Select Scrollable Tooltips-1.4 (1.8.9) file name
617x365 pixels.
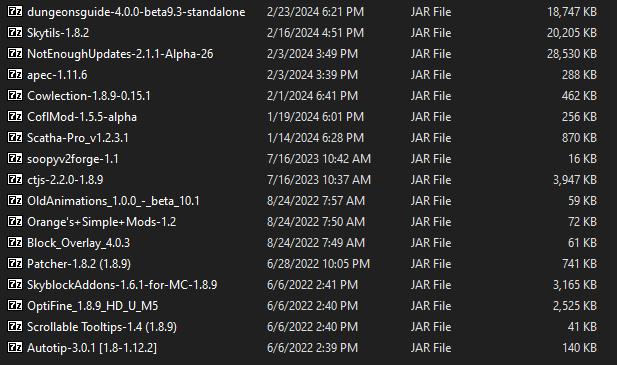click(102, 327)
